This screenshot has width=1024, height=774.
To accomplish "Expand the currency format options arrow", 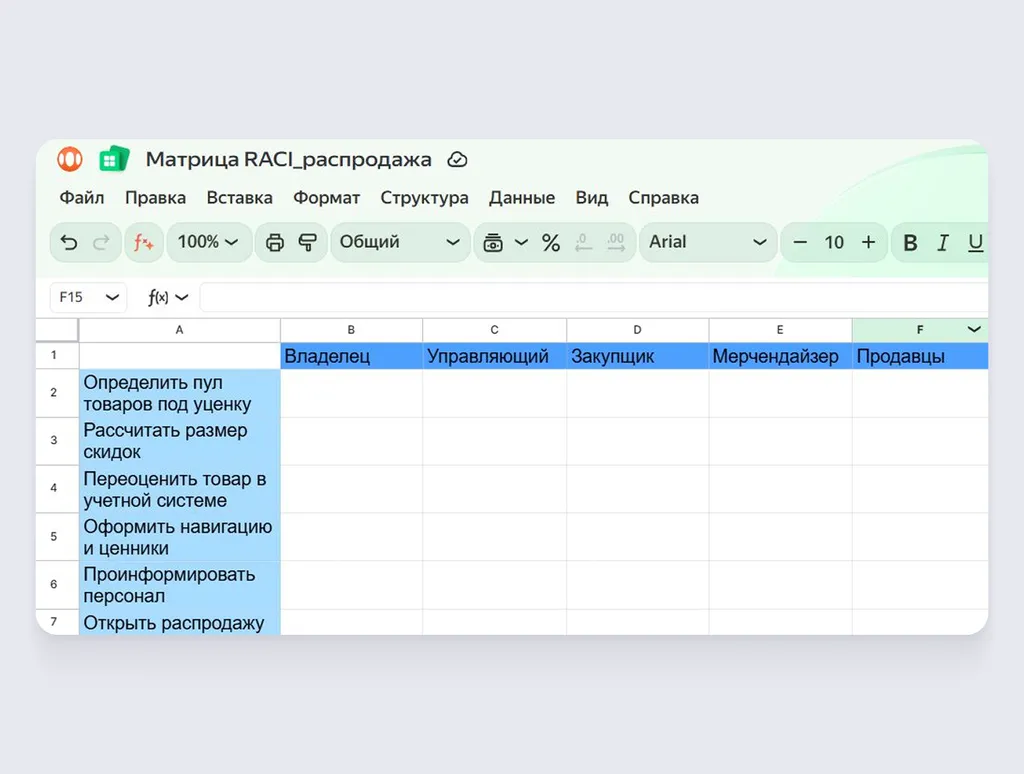I will [x=521, y=242].
